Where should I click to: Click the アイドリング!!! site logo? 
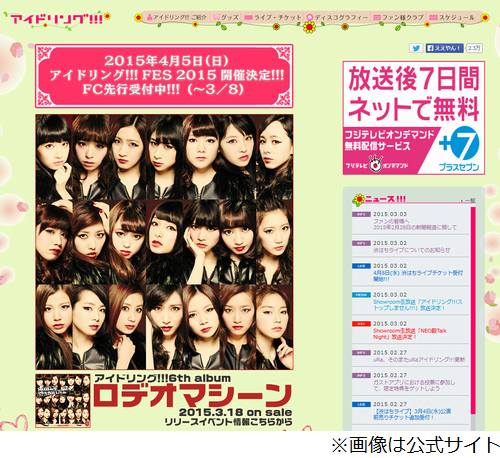click(57, 19)
